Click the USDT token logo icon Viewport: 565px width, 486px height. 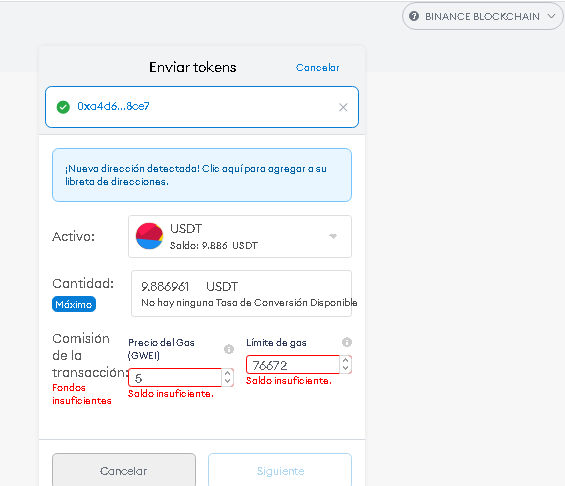click(x=149, y=236)
